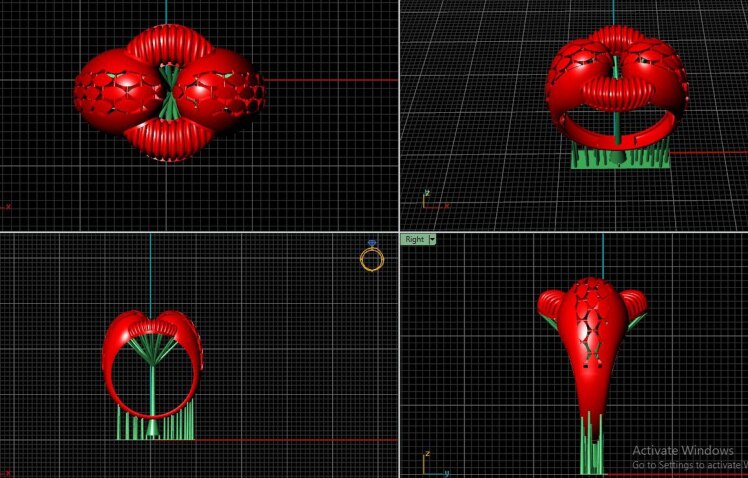
Task: Click the axis icon in top-left viewport
Action: (x=6, y=206)
